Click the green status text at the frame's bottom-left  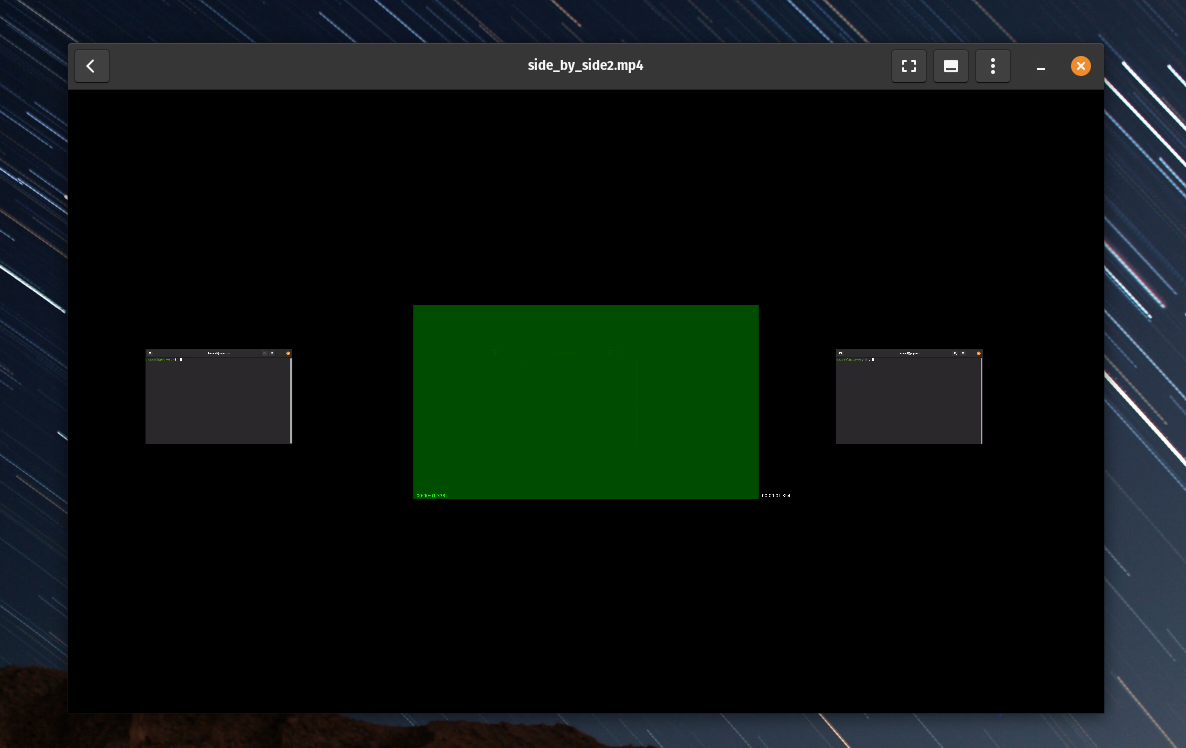430,494
